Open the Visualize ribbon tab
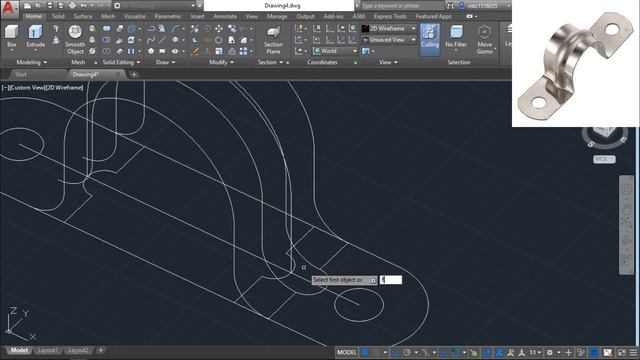 click(135, 16)
